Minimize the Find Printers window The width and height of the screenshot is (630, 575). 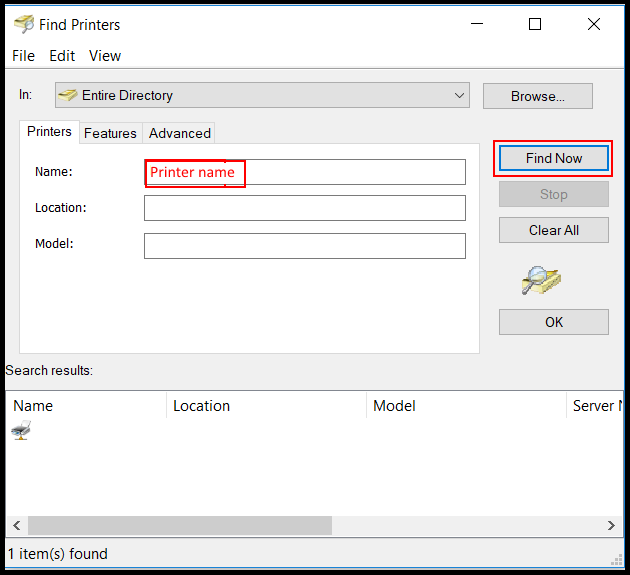pos(477,24)
